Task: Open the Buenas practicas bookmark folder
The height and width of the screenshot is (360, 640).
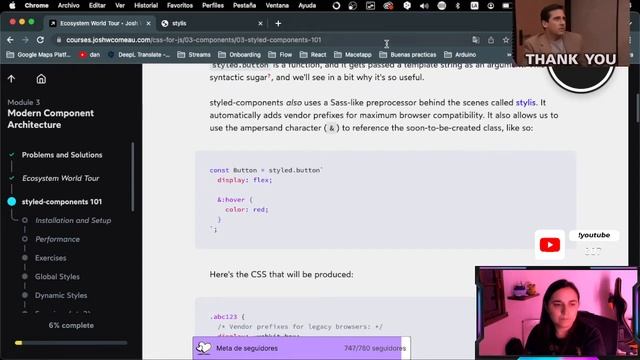Action: [x=408, y=54]
